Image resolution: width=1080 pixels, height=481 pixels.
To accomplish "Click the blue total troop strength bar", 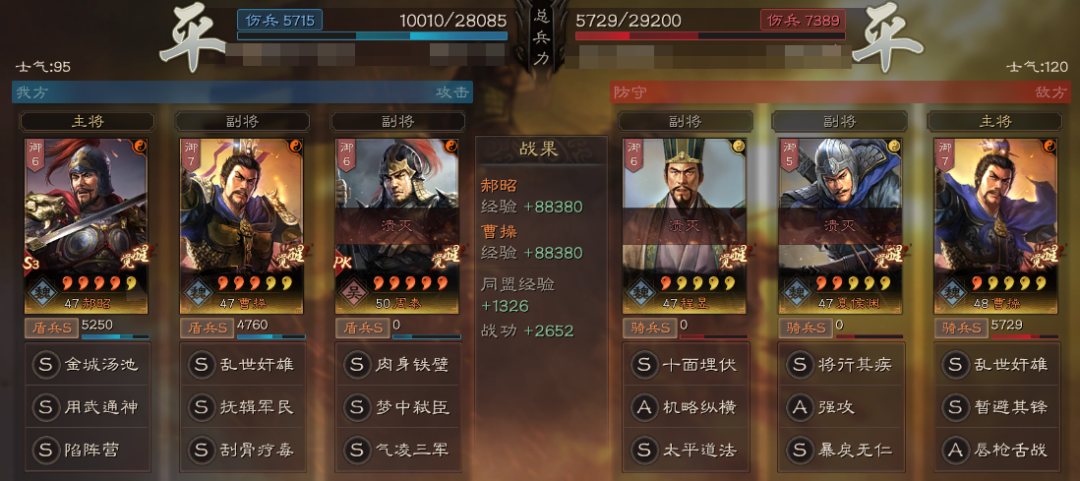I will (372, 36).
